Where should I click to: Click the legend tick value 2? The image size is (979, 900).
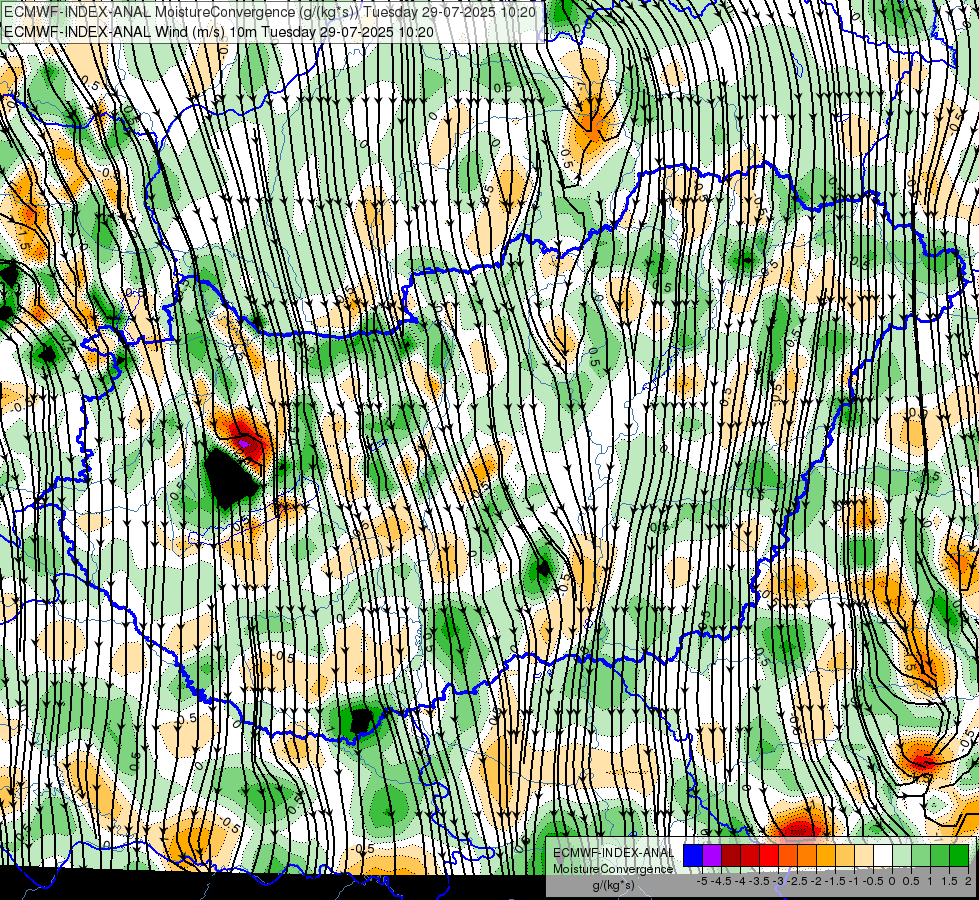click(x=968, y=881)
